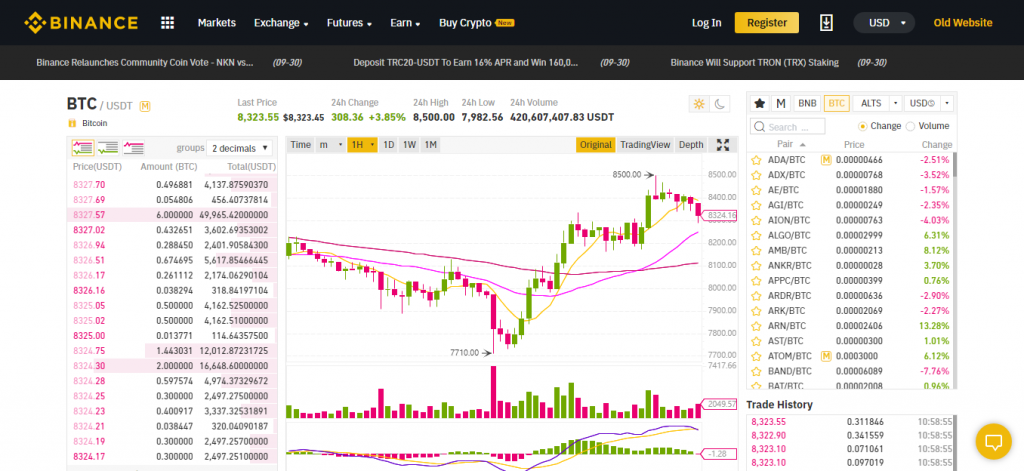Click the Binance logo
Screen dimensions: 1024x471
(81, 23)
